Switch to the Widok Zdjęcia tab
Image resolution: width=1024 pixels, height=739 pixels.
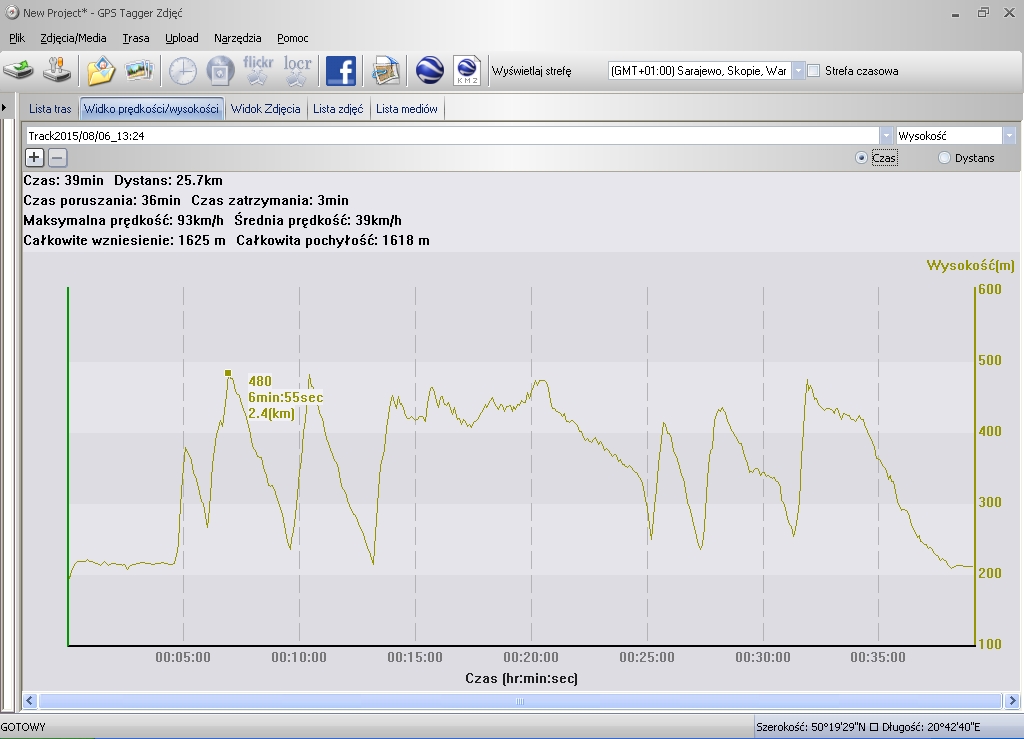265,109
